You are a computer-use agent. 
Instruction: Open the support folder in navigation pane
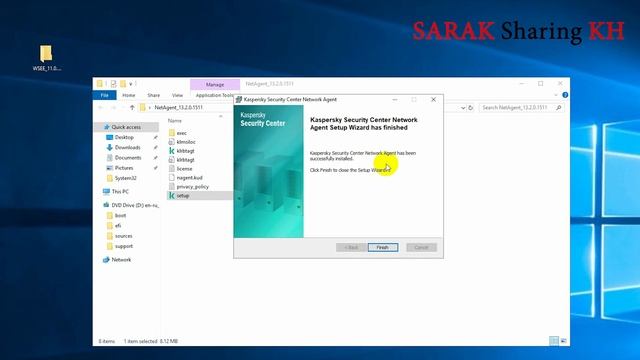(124, 246)
